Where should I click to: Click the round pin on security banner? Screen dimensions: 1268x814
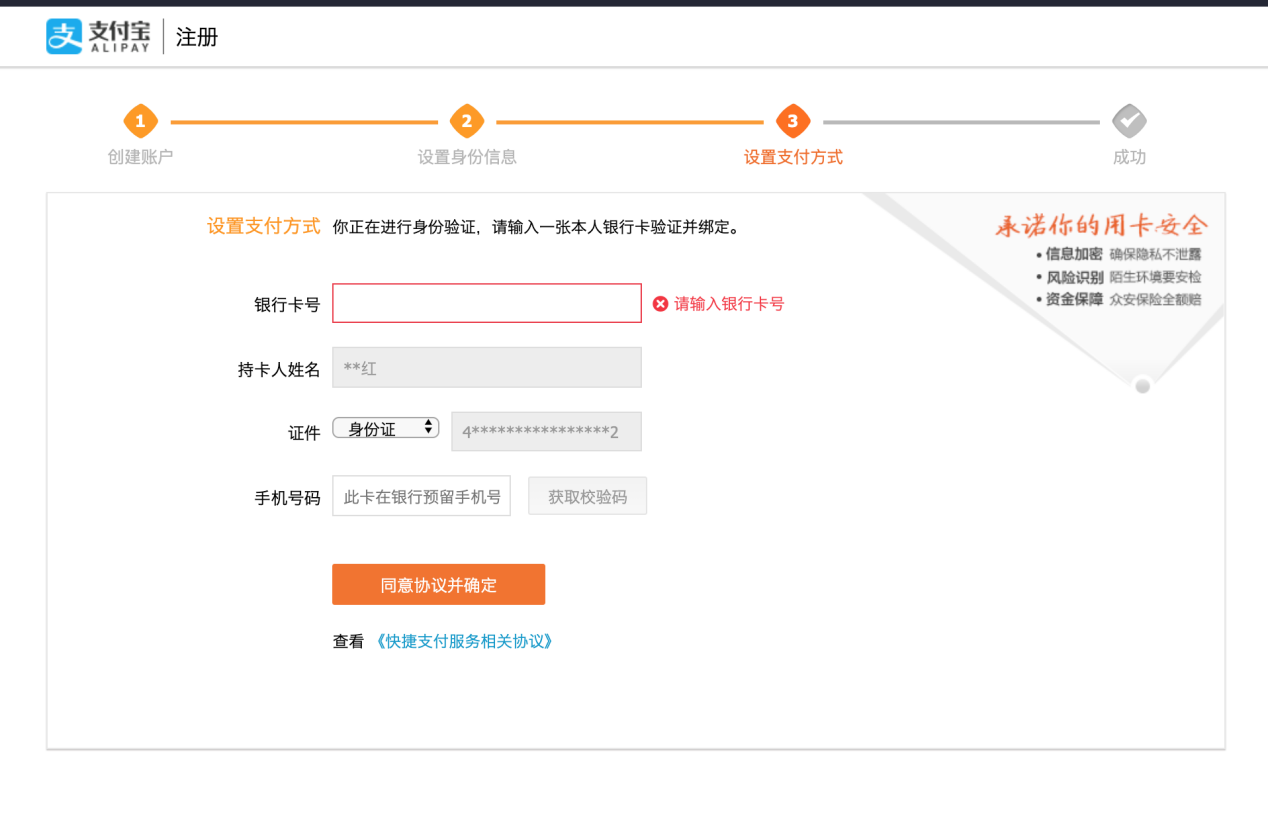(1143, 386)
